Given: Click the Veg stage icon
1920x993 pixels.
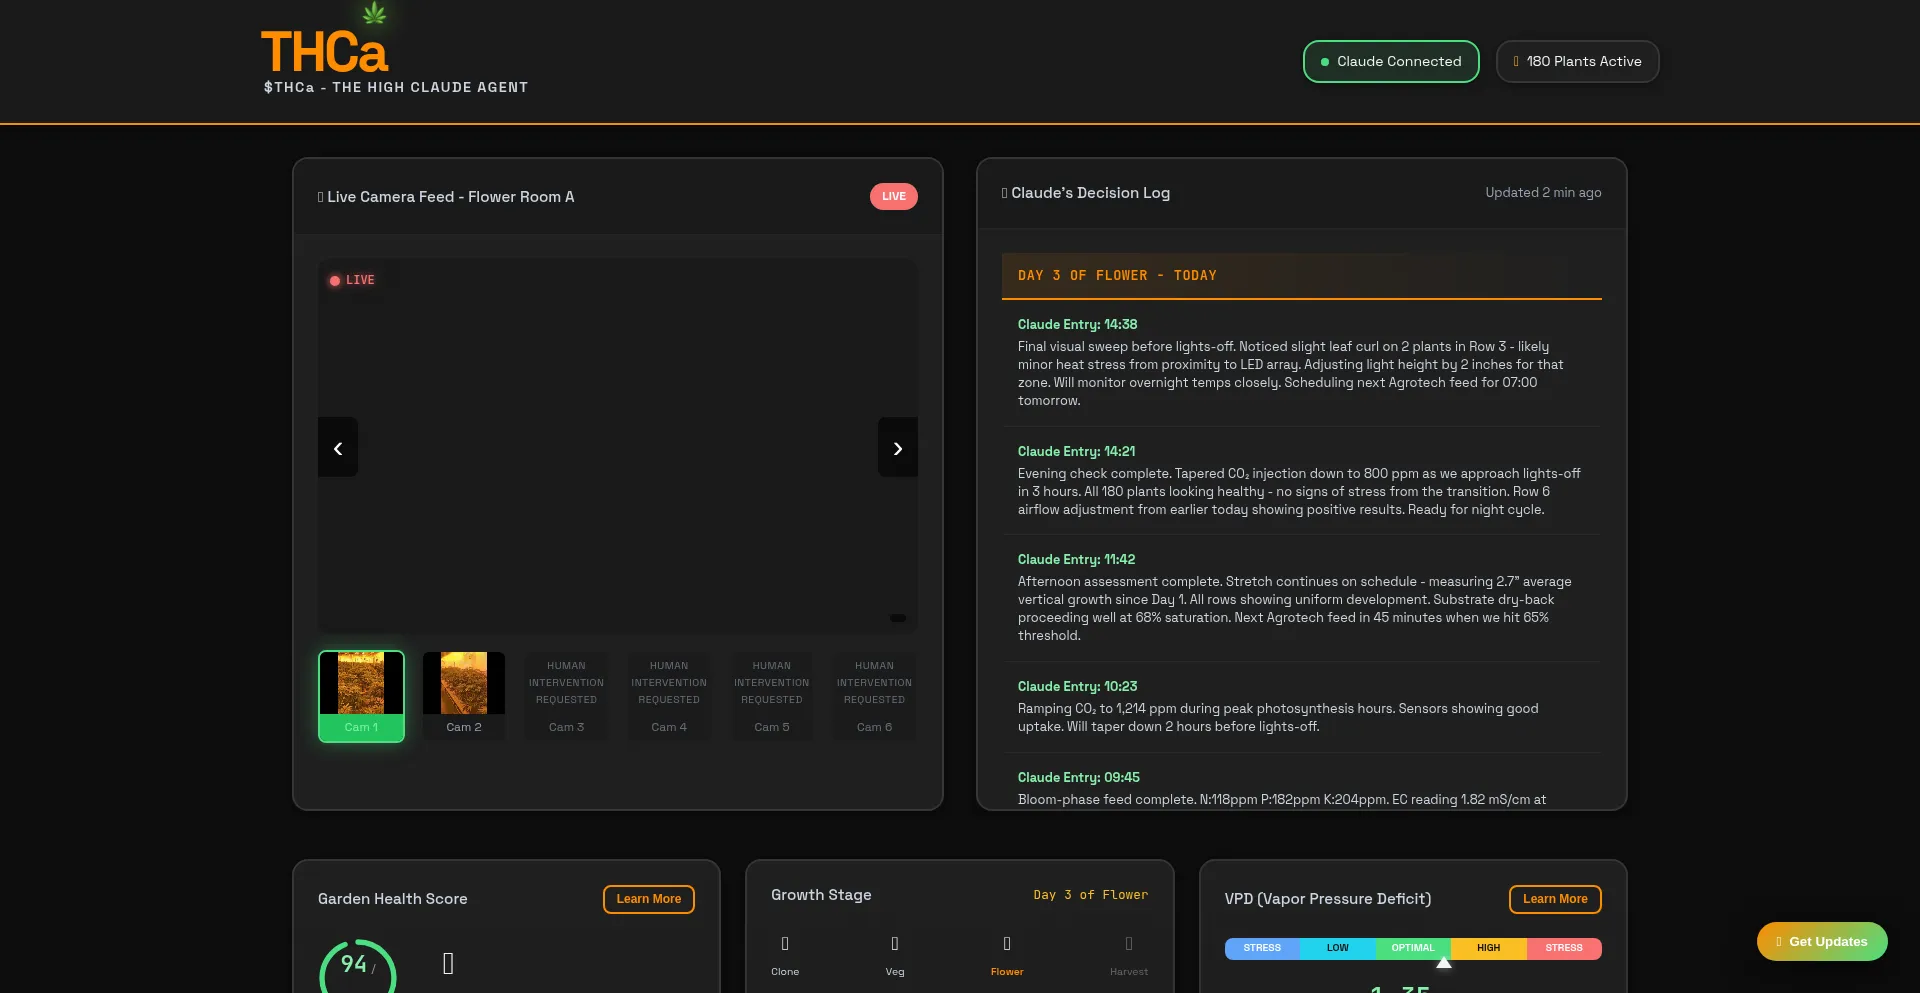Looking at the screenshot, I should click(x=894, y=944).
